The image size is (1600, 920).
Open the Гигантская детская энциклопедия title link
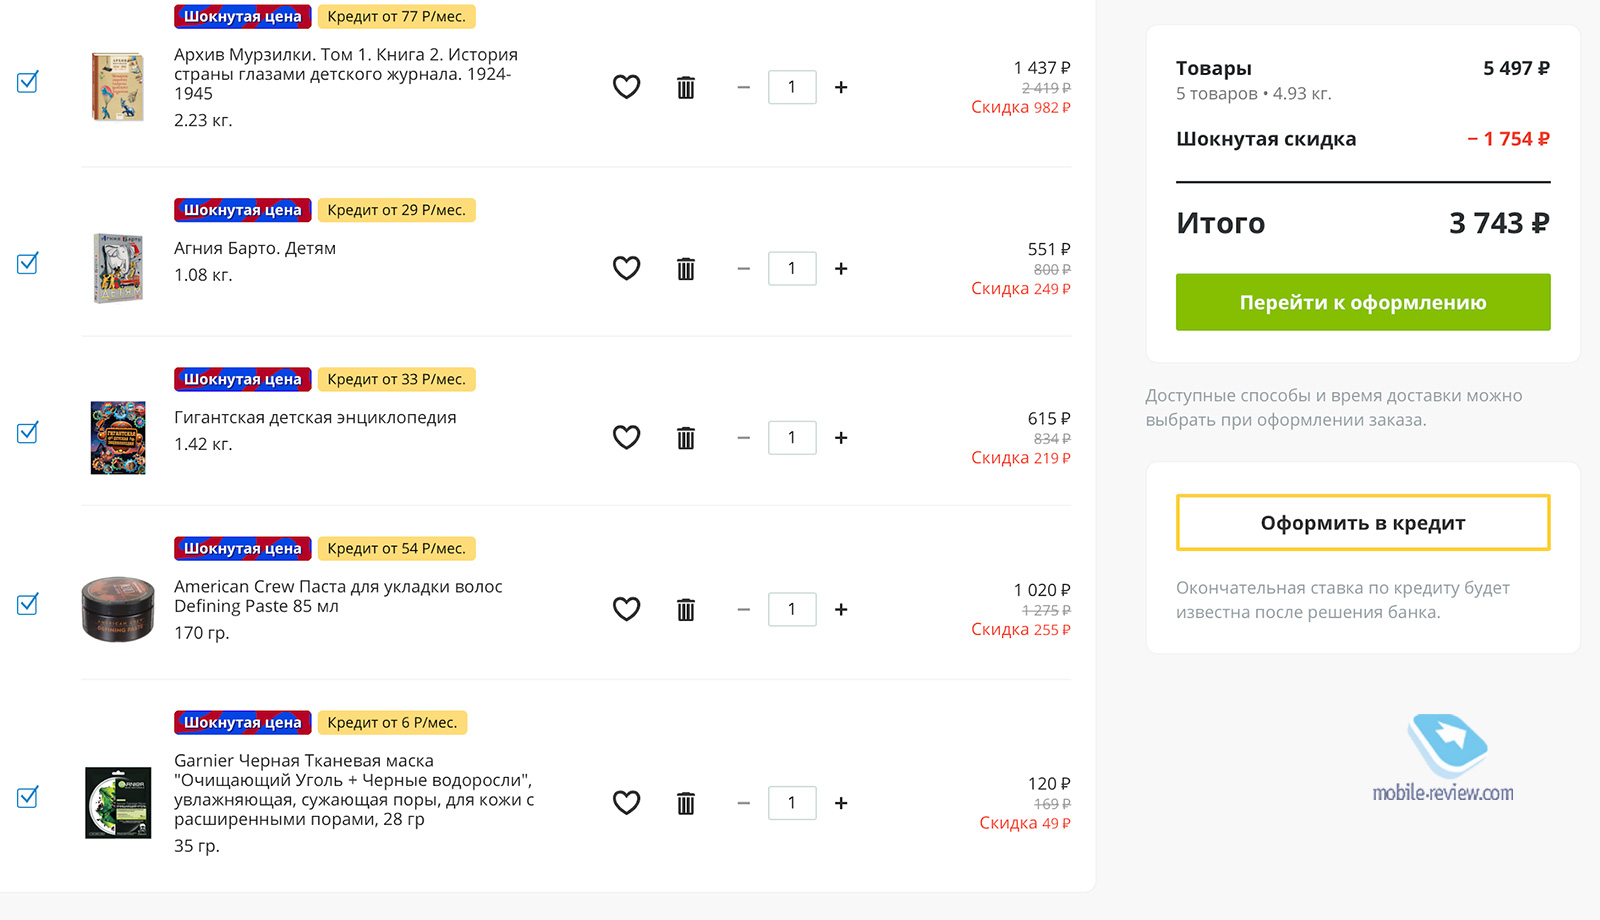pos(315,417)
